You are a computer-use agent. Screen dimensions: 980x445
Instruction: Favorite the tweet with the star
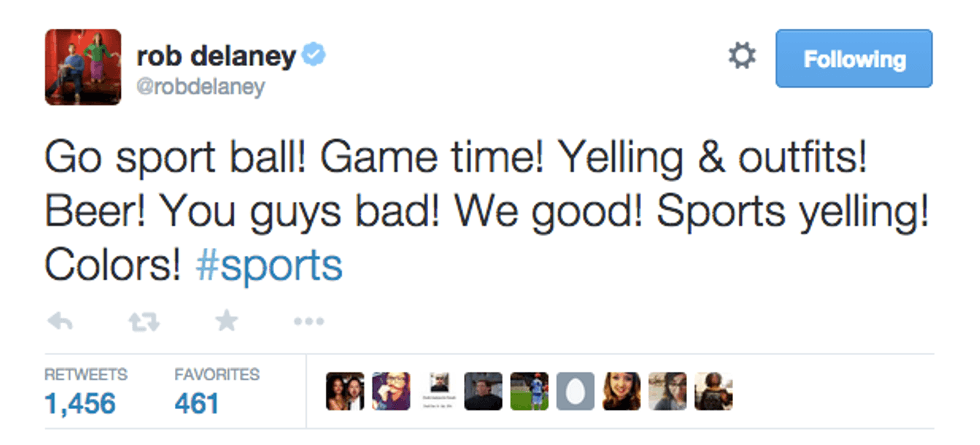(227, 321)
